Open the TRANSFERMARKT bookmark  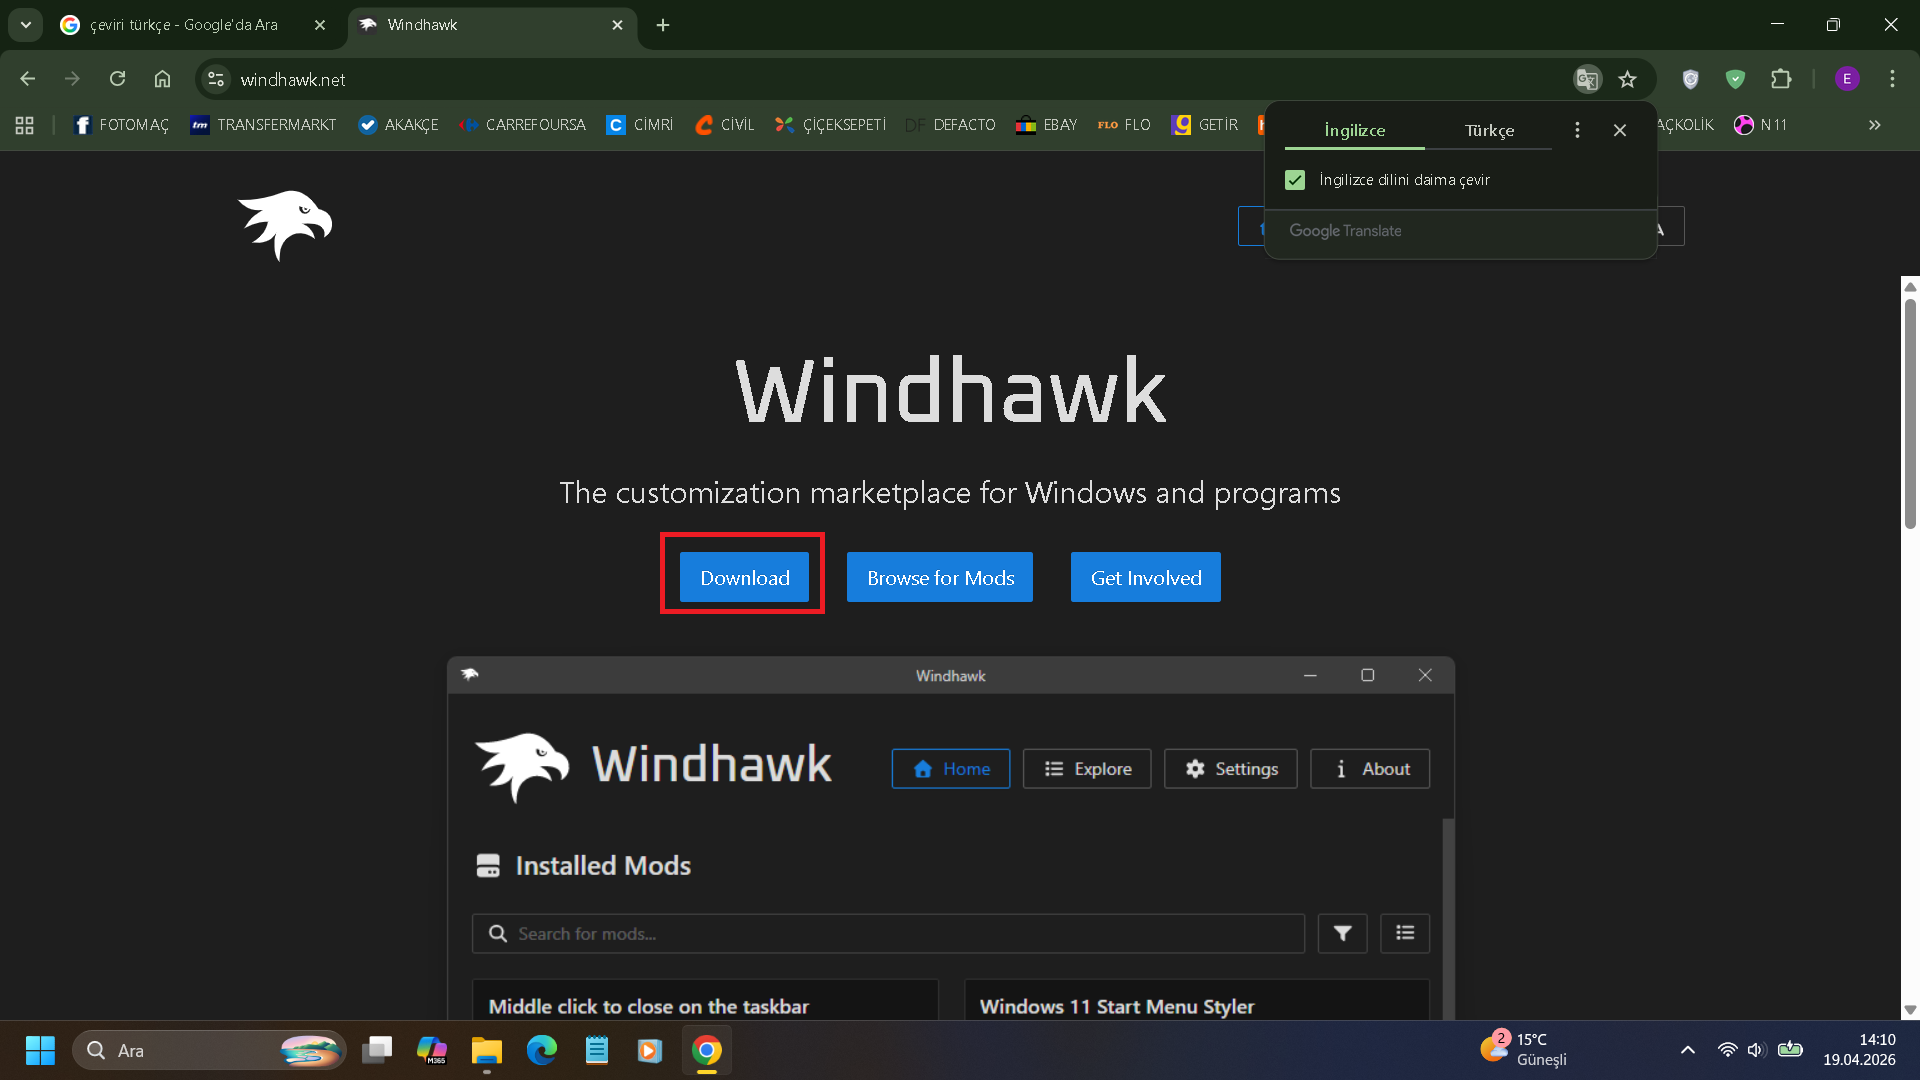[x=264, y=125]
